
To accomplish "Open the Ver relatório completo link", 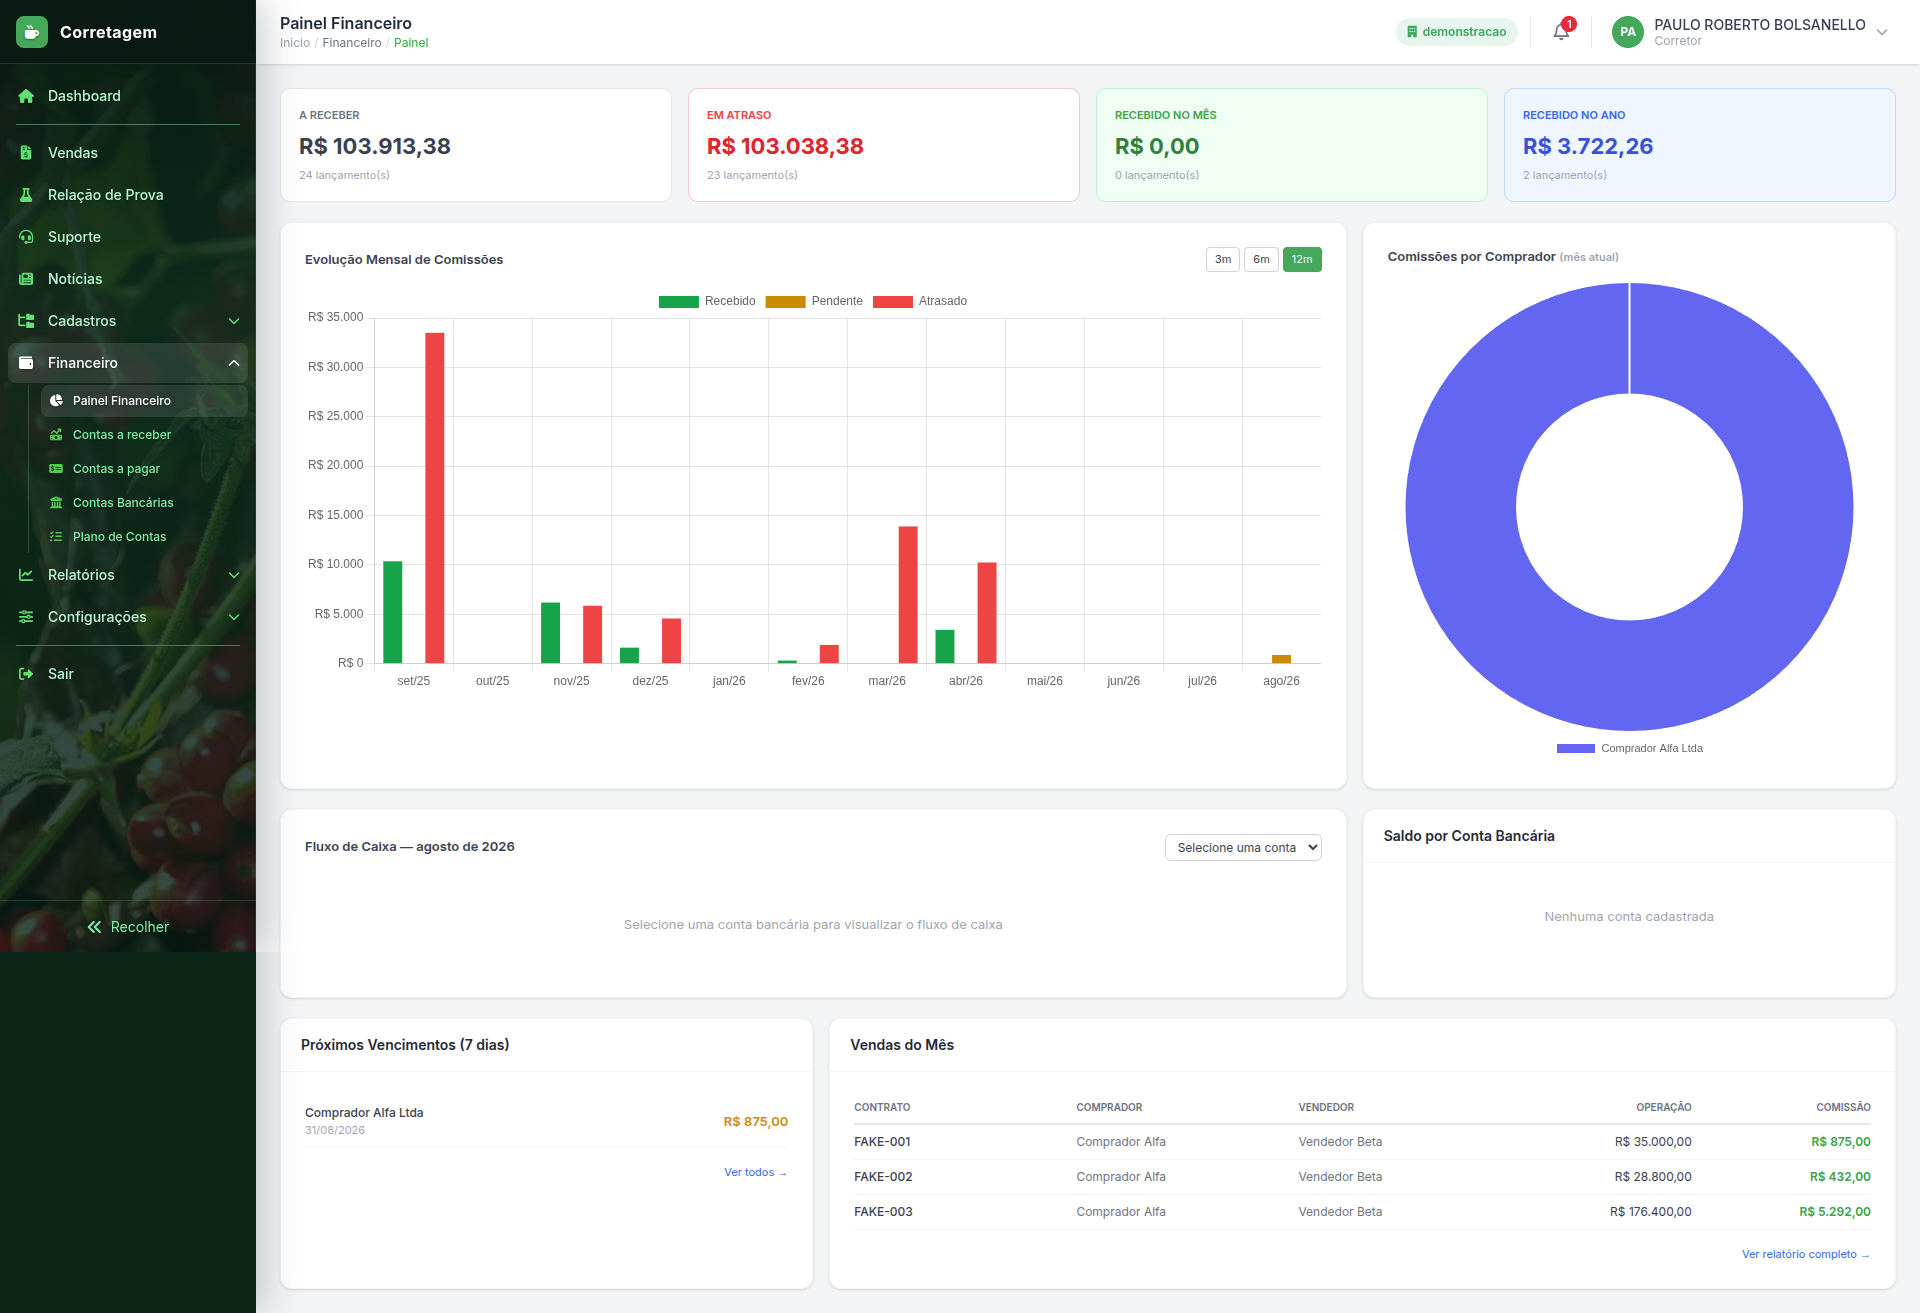I will click(x=1806, y=1254).
